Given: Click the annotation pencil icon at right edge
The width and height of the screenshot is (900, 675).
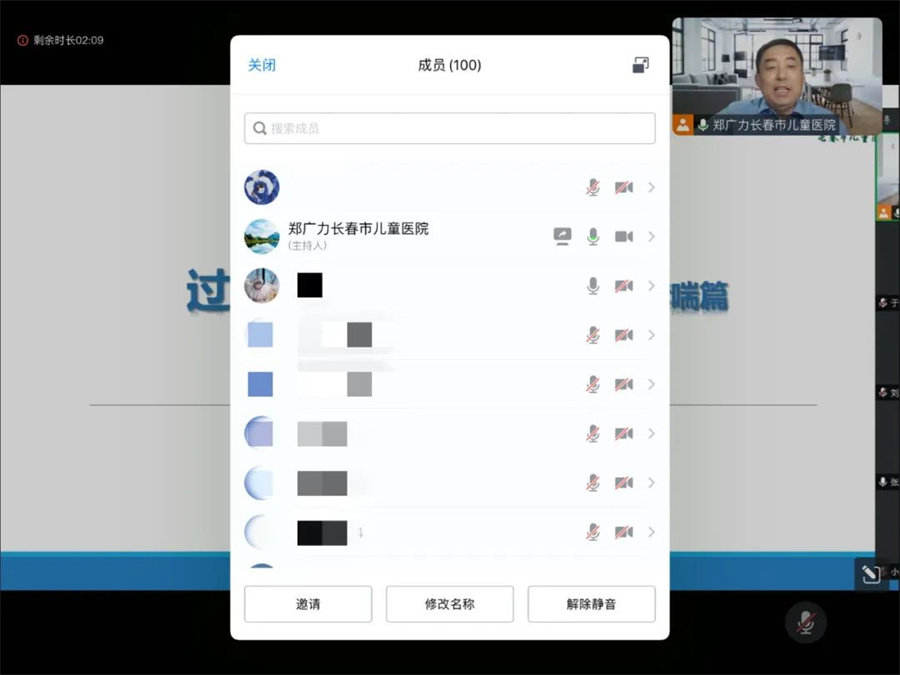Looking at the screenshot, I should pyautogui.click(x=870, y=574).
